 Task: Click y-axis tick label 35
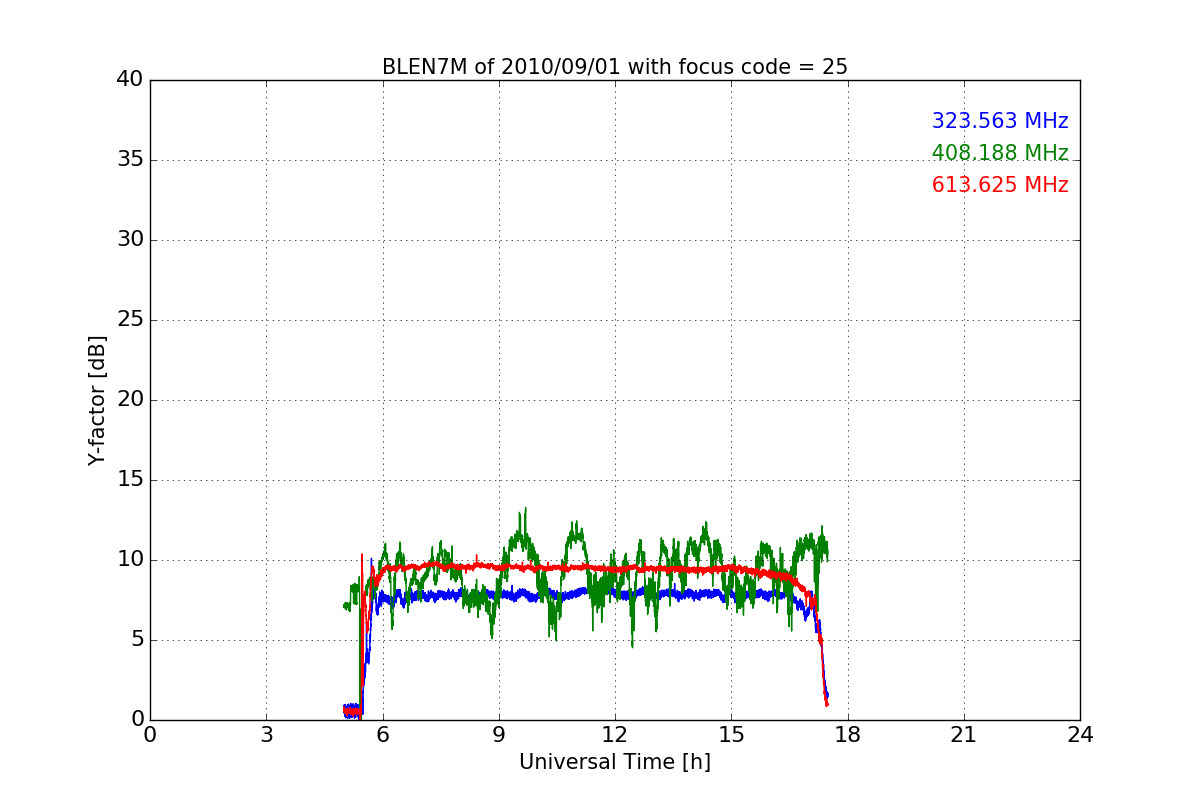coord(129,160)
